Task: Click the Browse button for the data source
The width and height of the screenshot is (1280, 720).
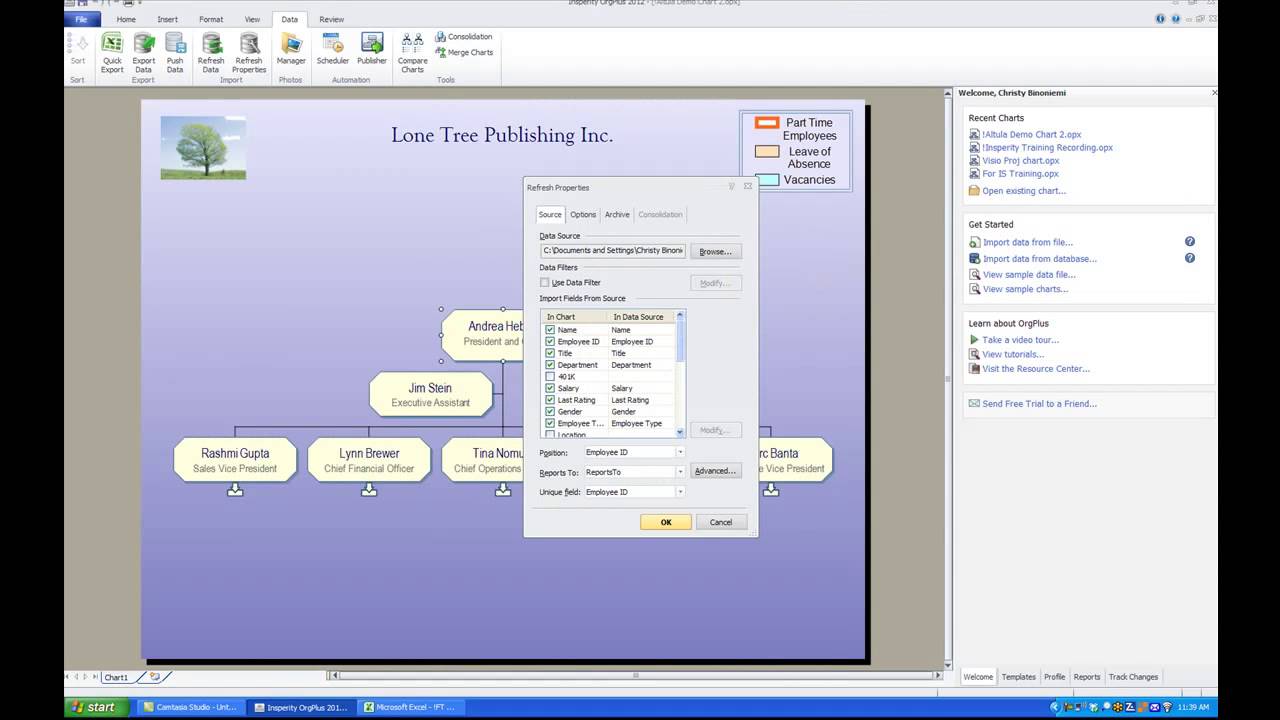Action: [x=715, y=251]
